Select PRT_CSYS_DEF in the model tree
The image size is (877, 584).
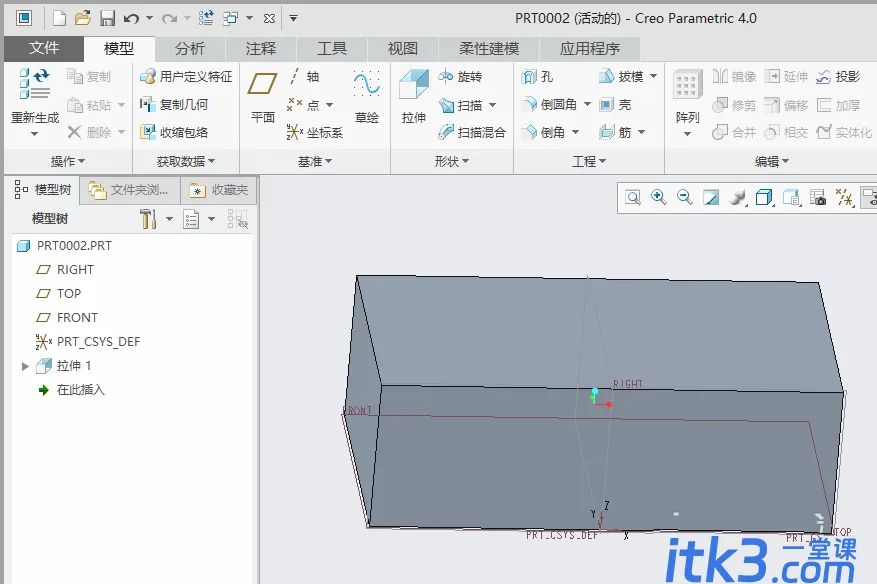(x=88, y=342)
